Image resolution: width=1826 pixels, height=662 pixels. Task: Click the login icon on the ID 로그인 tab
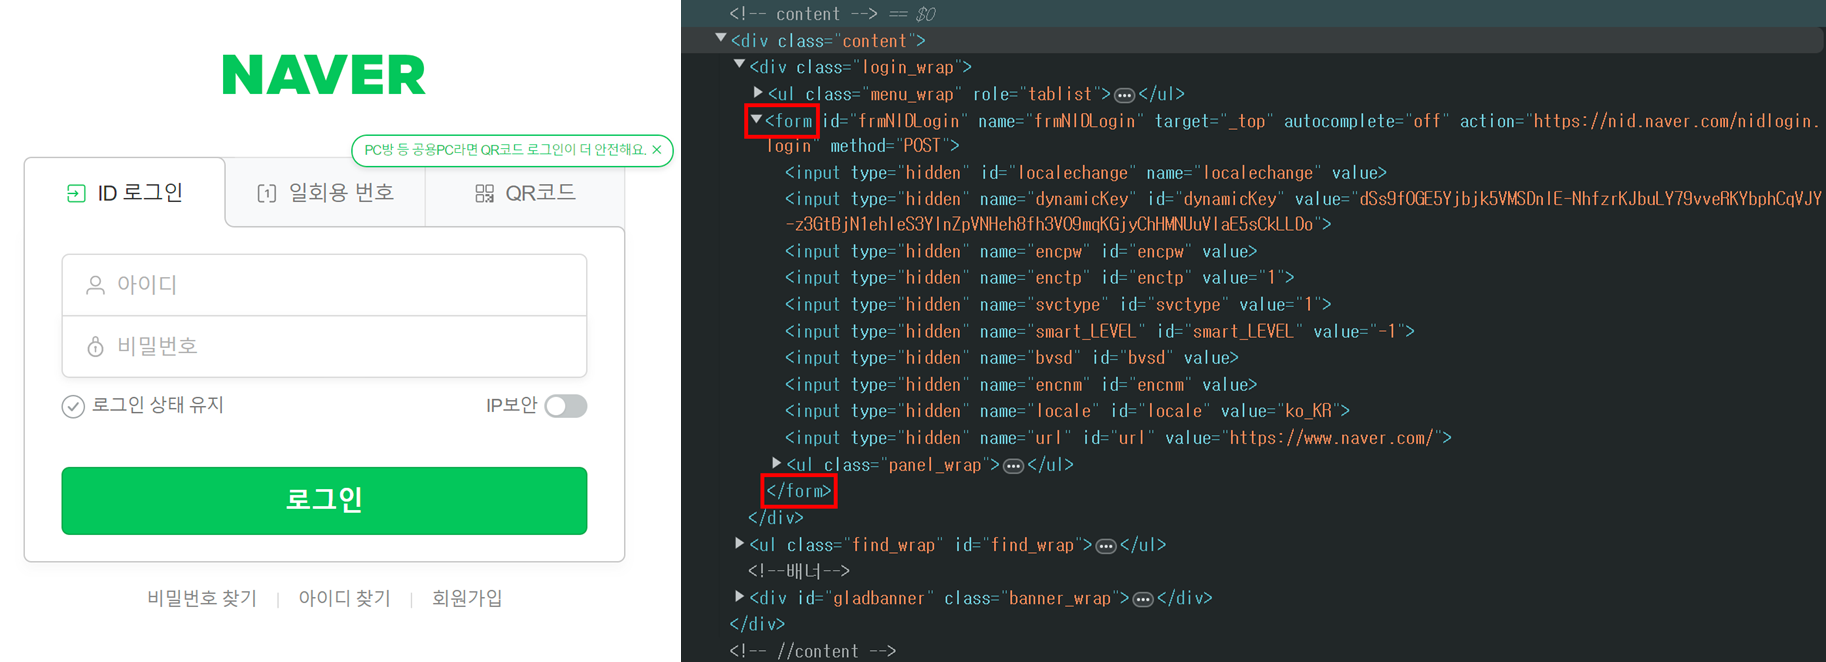coord(76,193)
